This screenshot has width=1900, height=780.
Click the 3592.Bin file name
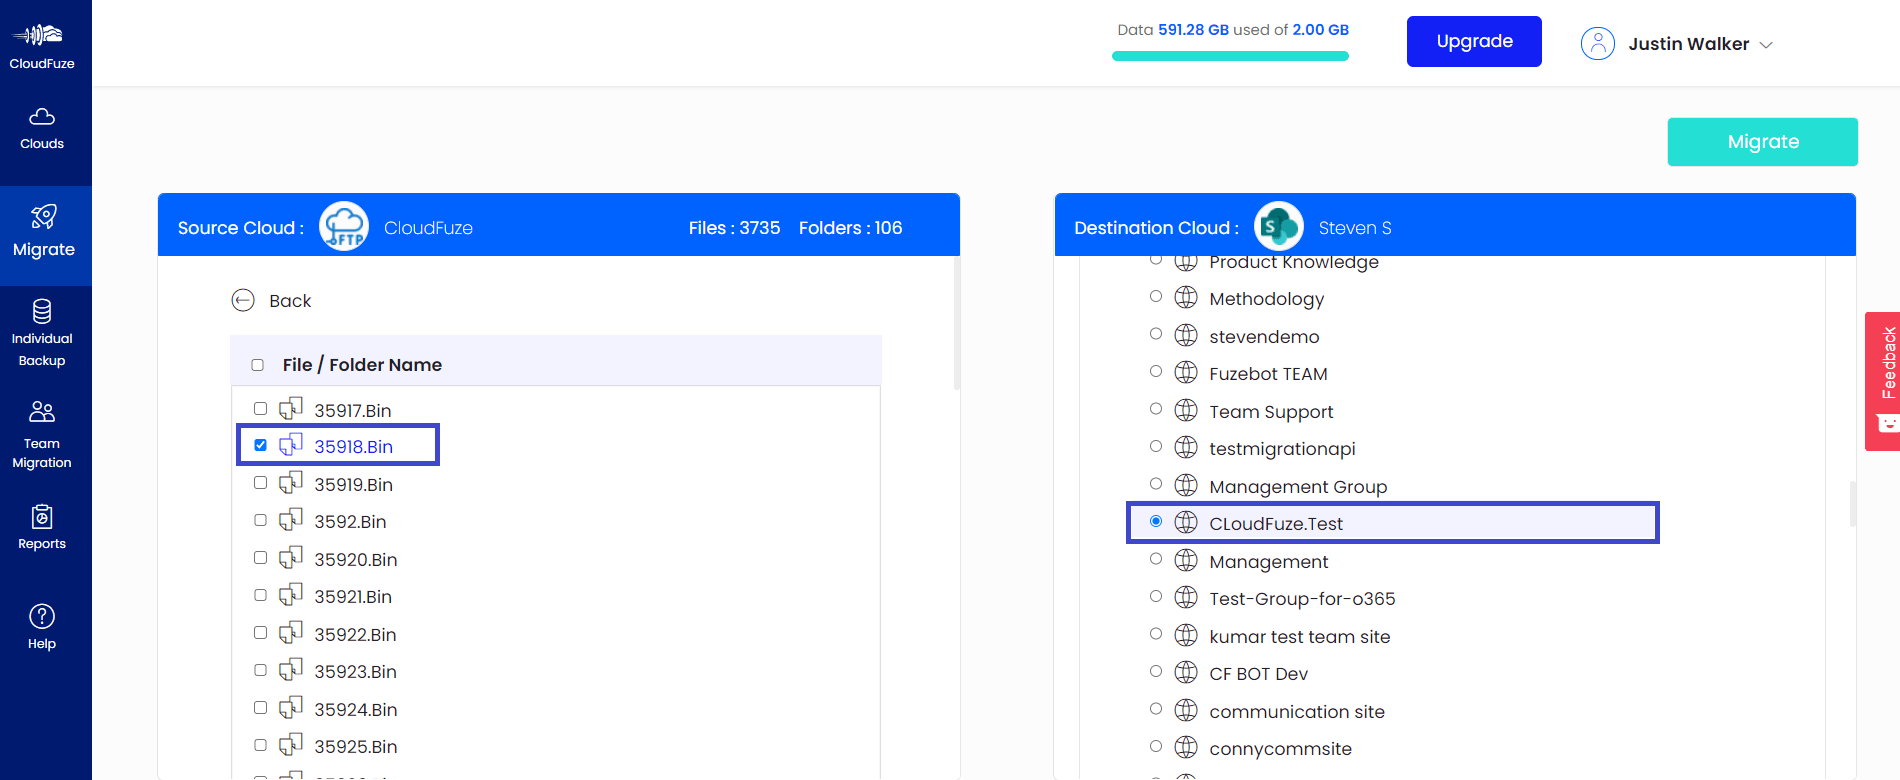pos(350,522)
